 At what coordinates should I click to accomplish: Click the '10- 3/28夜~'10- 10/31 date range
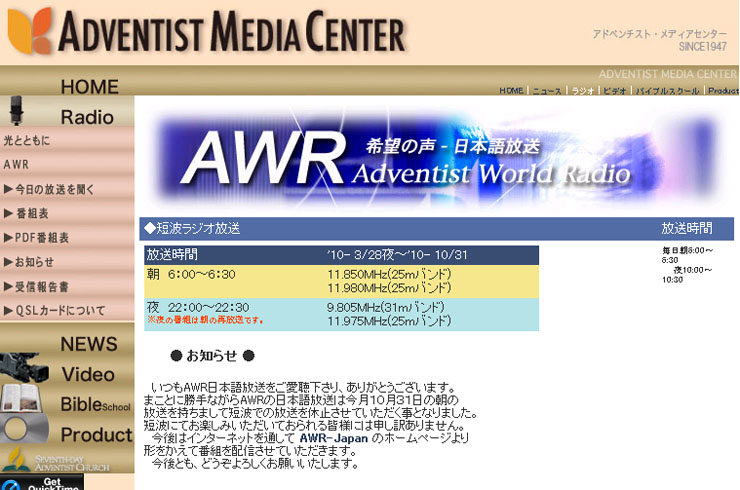(x=397, y=255)
